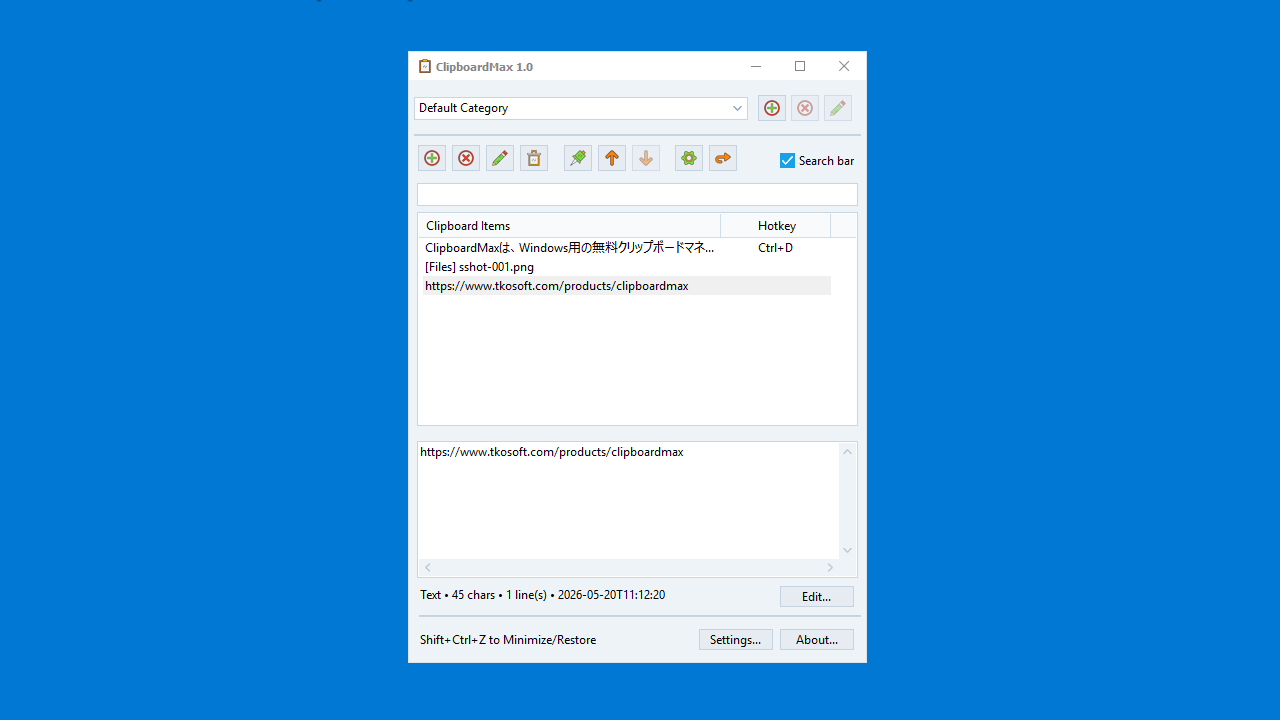The width and height of the screenshot is (1280, 720).
Task: Minimize the ClipboardMax window
Action: point(756,66)
